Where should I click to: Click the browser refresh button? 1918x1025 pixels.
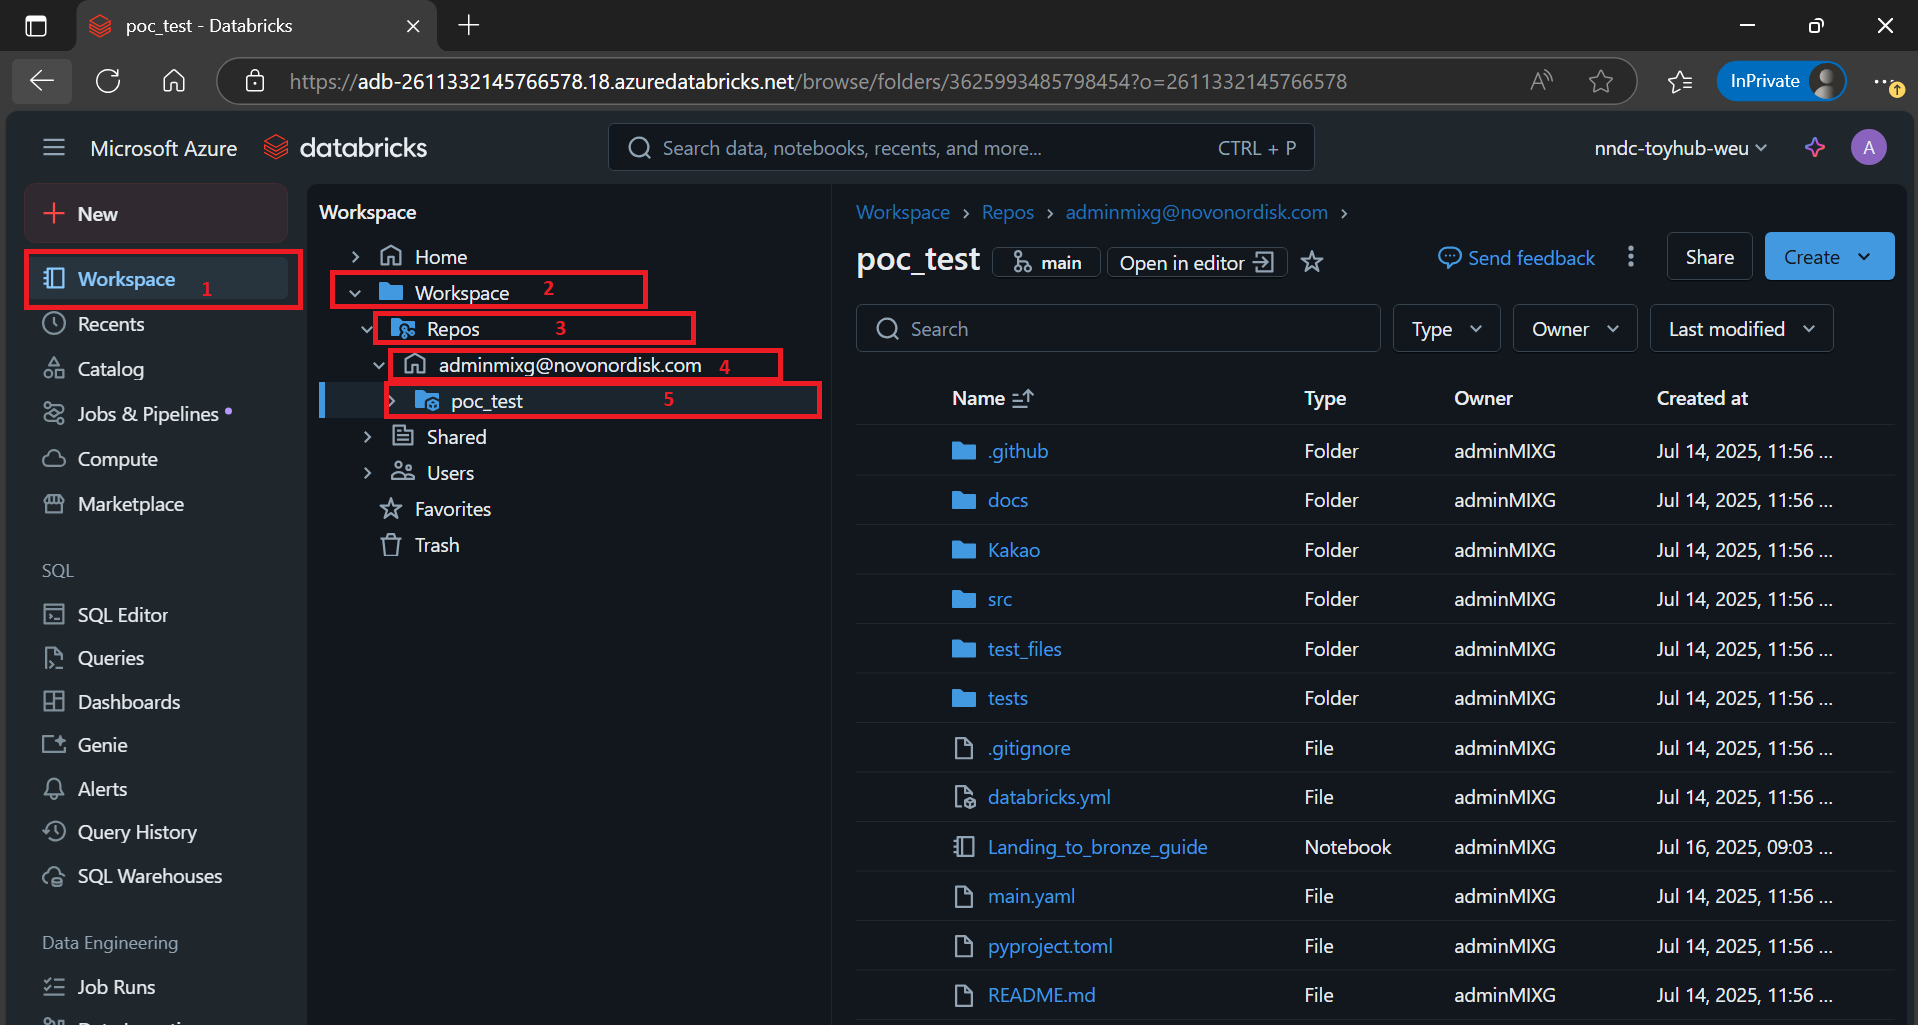click(x=108, y=81)
